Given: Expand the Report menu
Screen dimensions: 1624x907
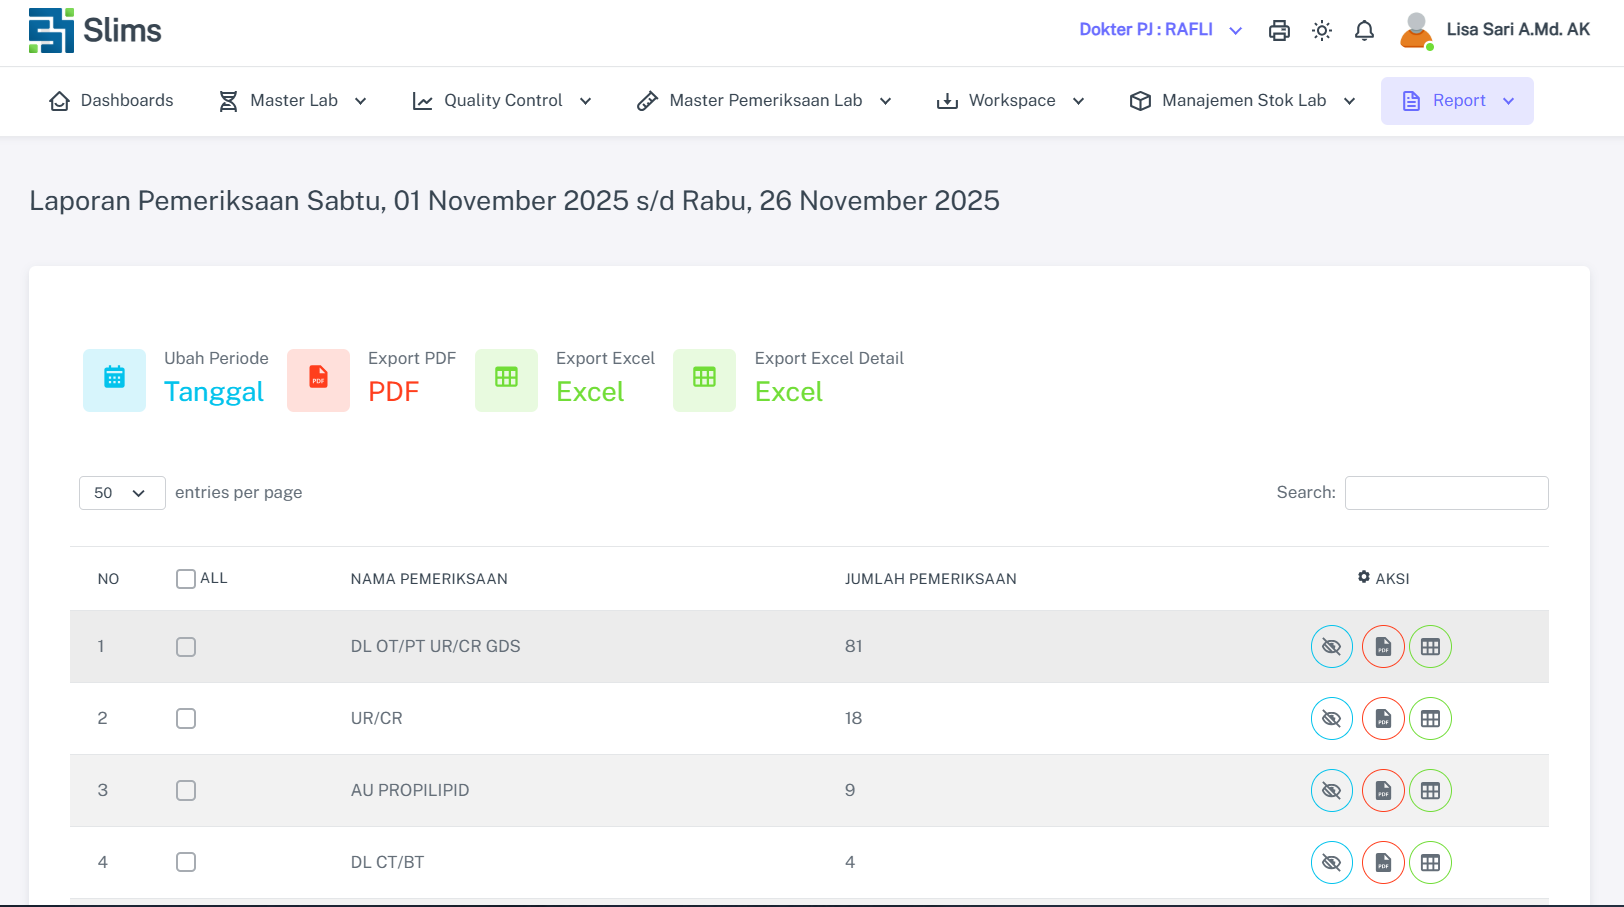Looking at the screenshot, I should [x=1457, y=101].
